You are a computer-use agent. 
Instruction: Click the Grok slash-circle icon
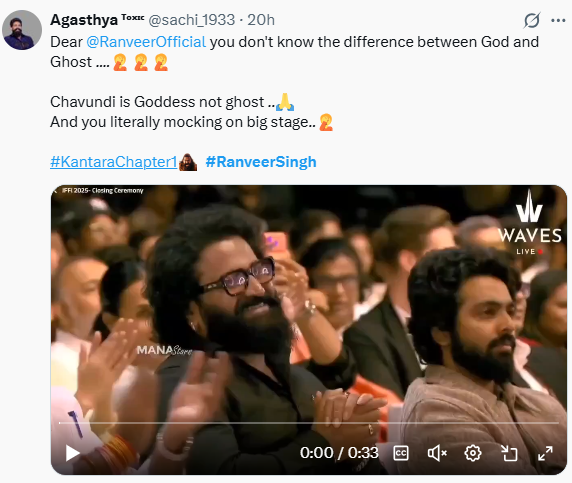pos(532,20)
